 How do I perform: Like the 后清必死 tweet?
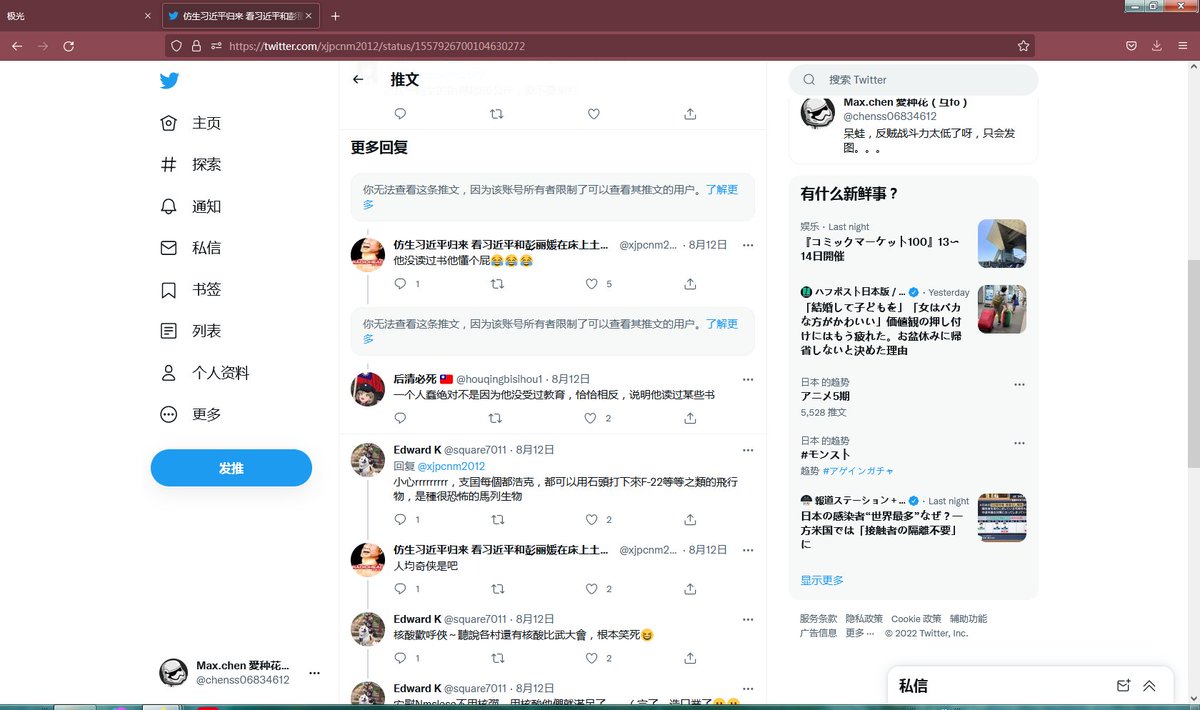[592, 418]
